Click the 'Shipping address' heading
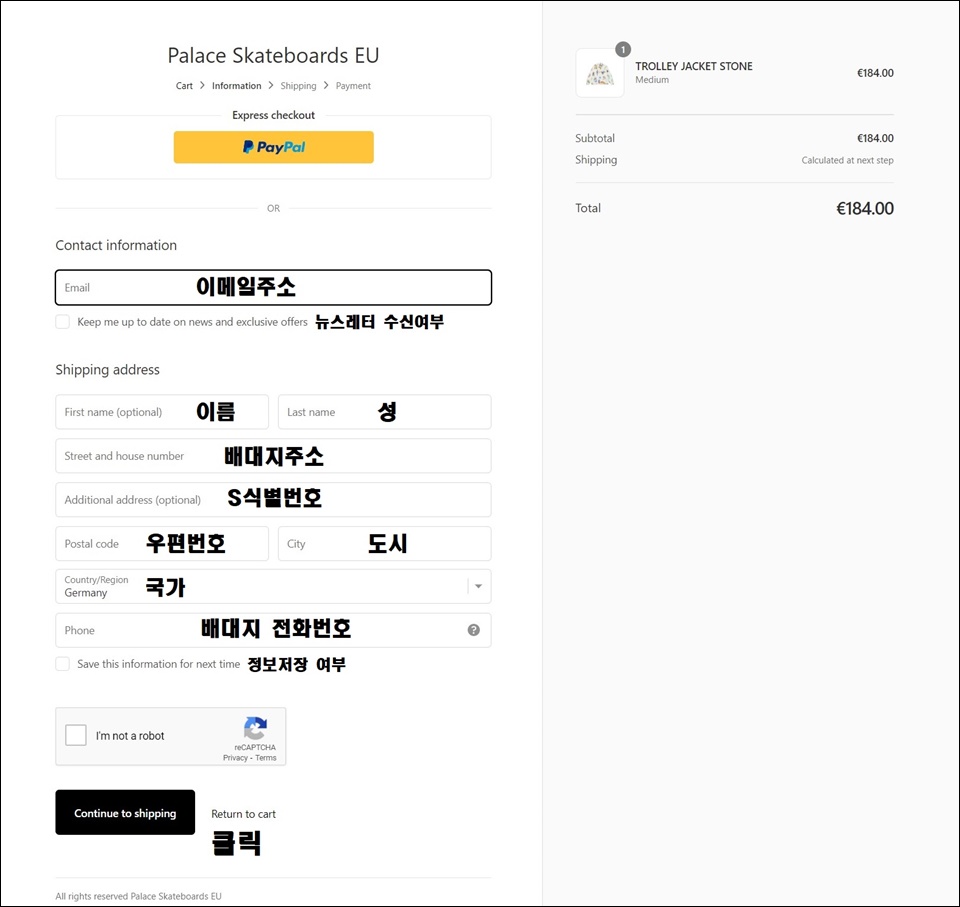 (108, 369)
